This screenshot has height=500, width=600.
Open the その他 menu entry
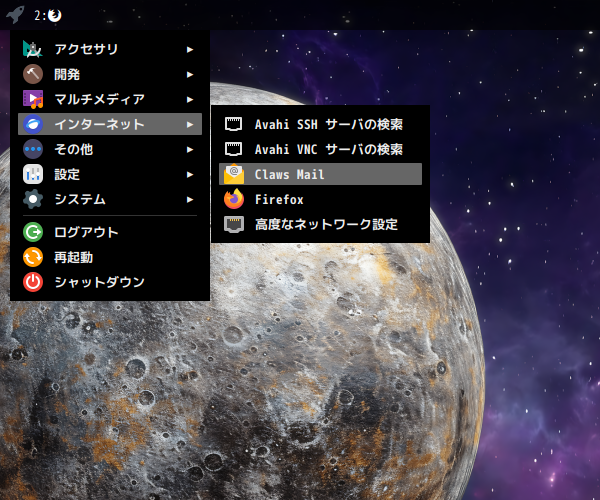coord(110,149)
